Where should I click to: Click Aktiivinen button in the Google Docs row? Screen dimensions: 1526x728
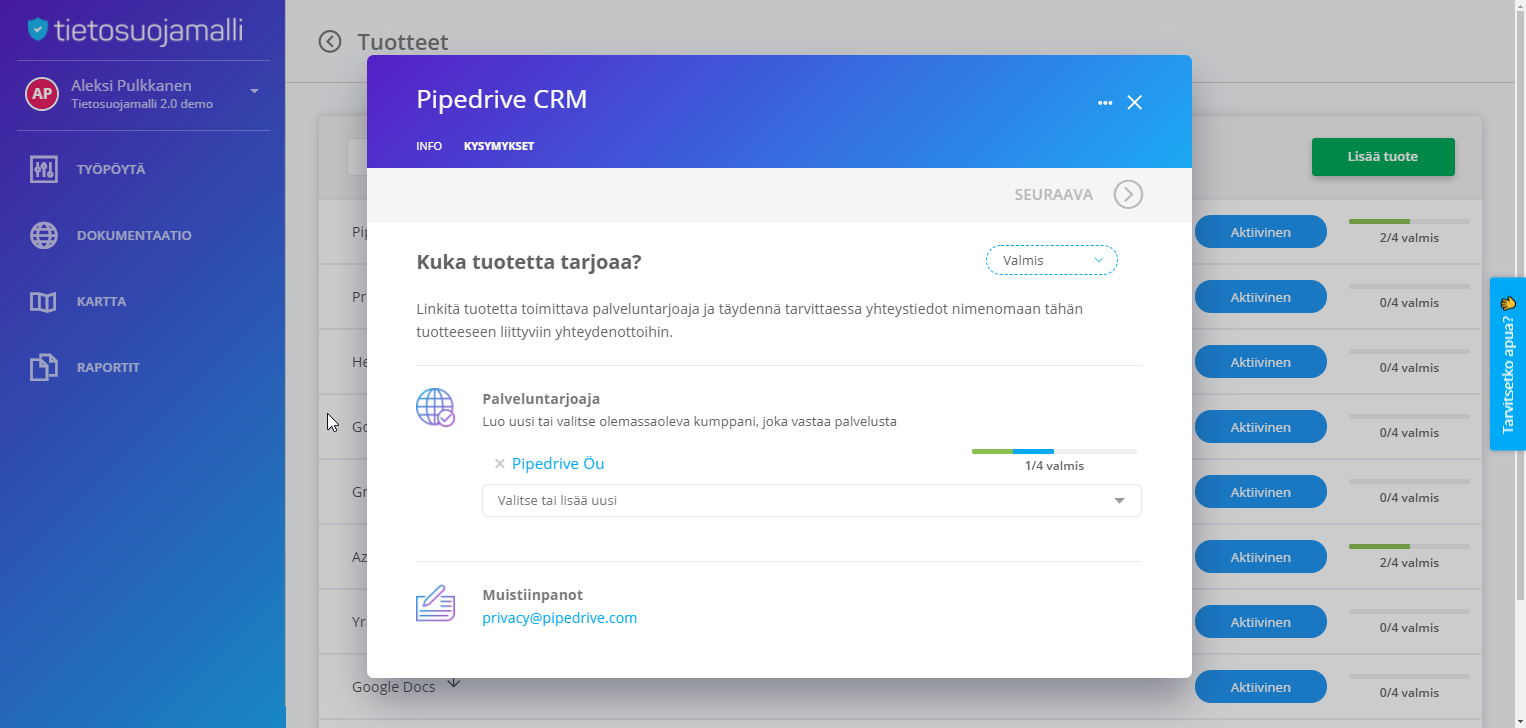click(x=1260, y=687)
